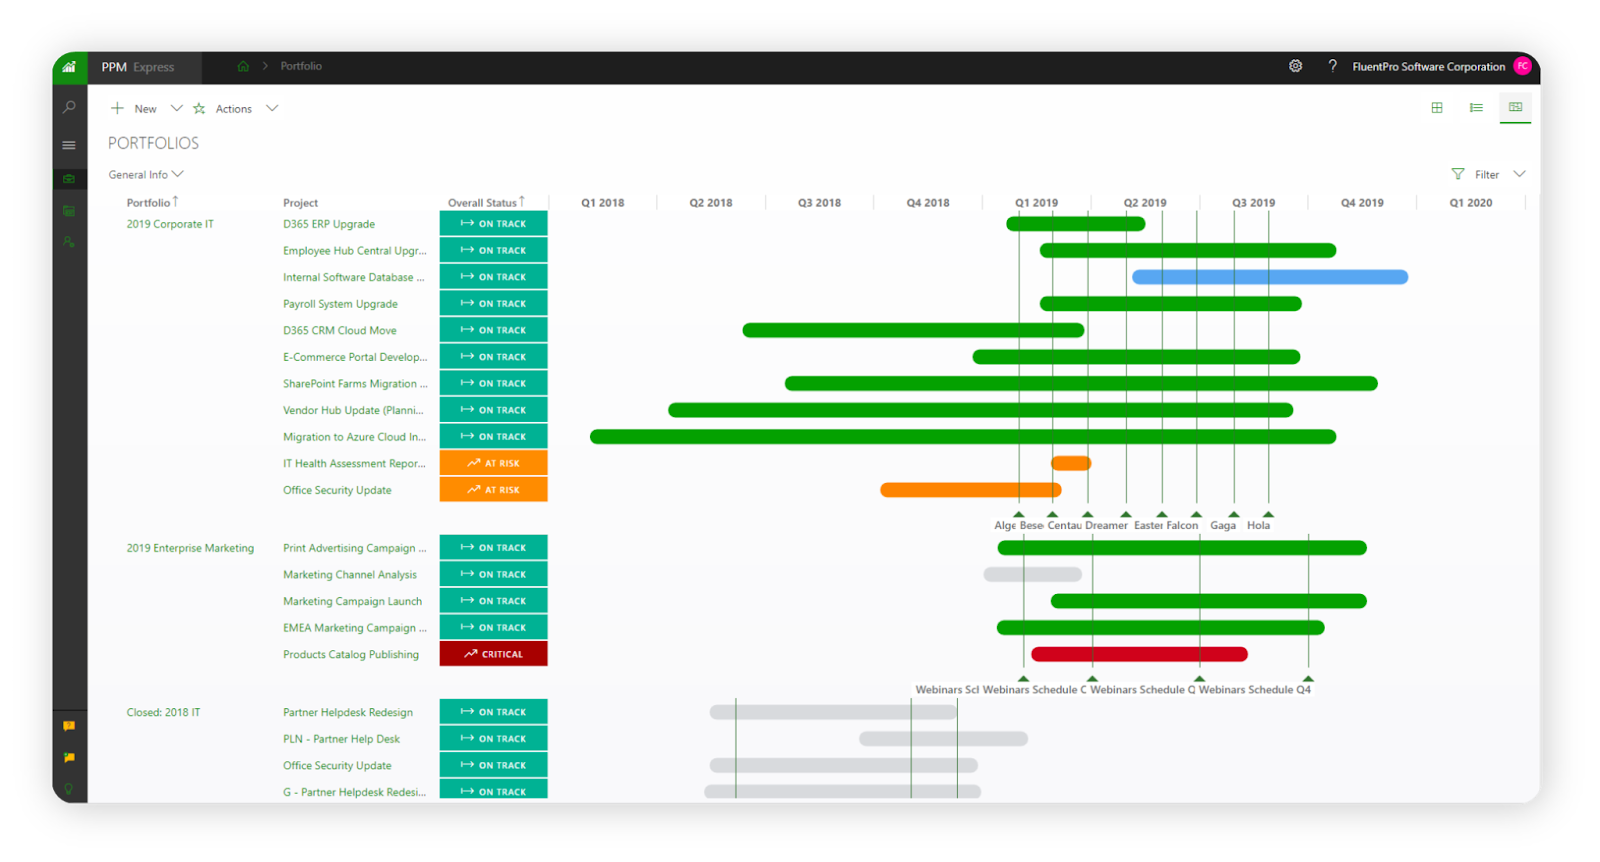The width and height of the screenshot is (1600, 862).
Task: Click the Filter funnel icon
Action: tap(1458, 174)
